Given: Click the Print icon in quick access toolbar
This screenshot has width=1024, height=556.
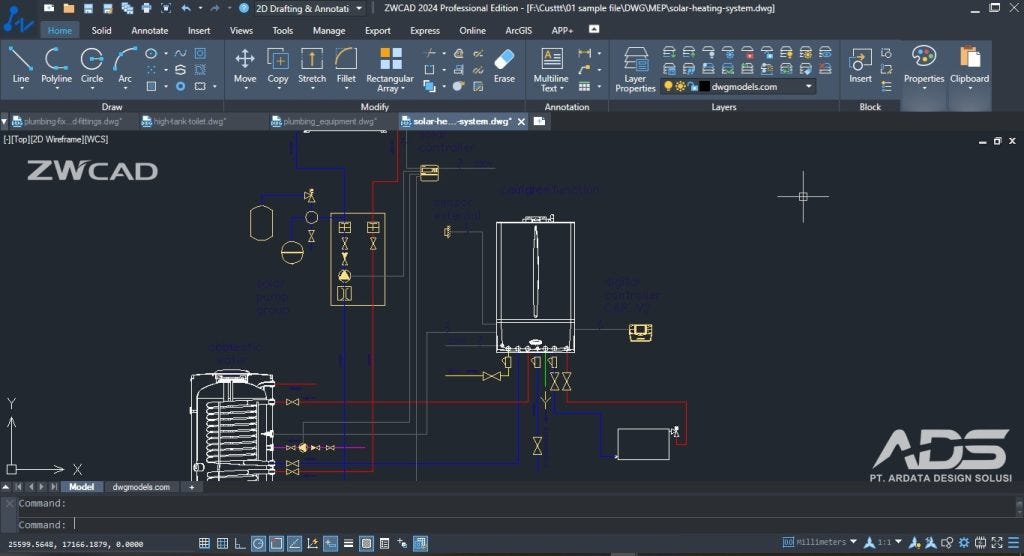Looking at the screenshot, I should pos(146,8).
